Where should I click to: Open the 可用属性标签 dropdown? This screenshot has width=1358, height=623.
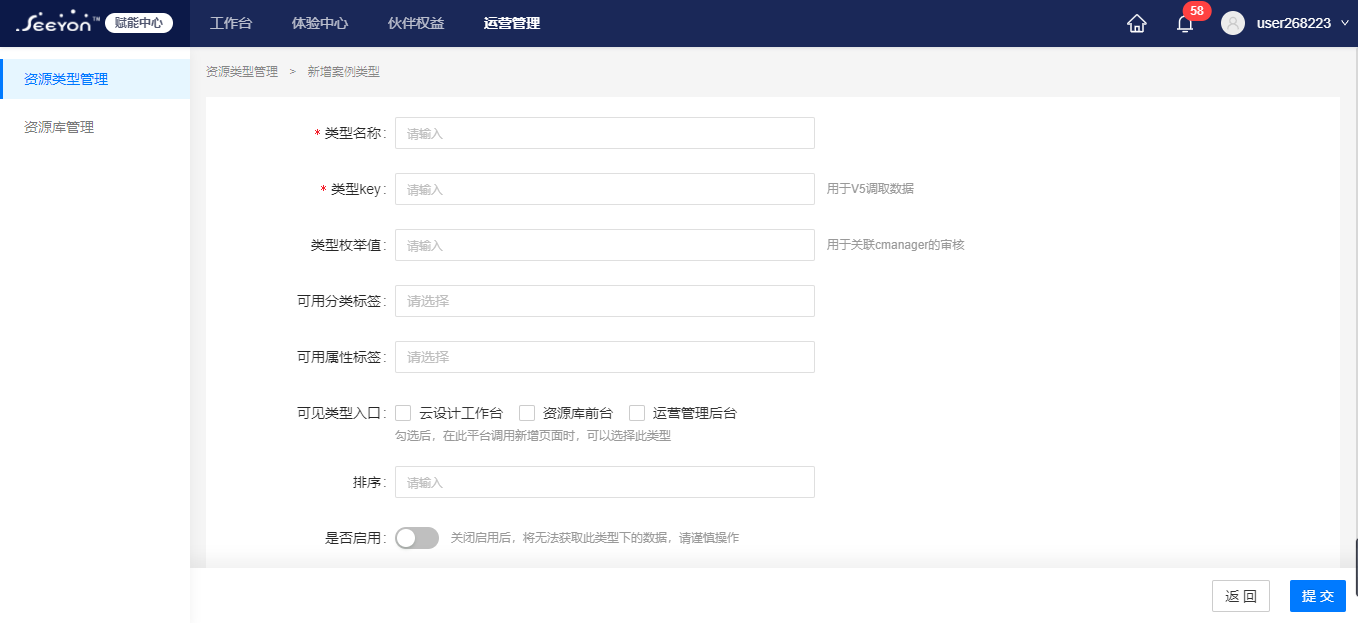coord(605,357)
